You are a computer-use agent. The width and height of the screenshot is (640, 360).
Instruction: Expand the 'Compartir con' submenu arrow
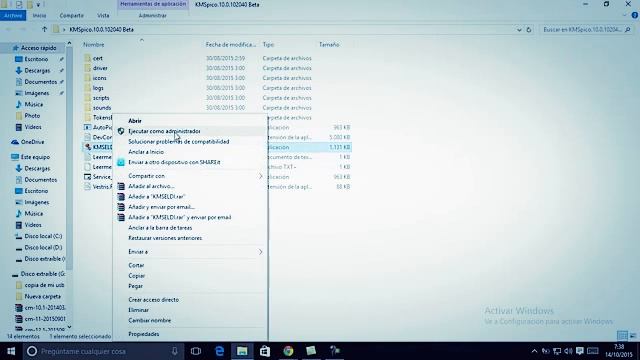coord(260,176)
